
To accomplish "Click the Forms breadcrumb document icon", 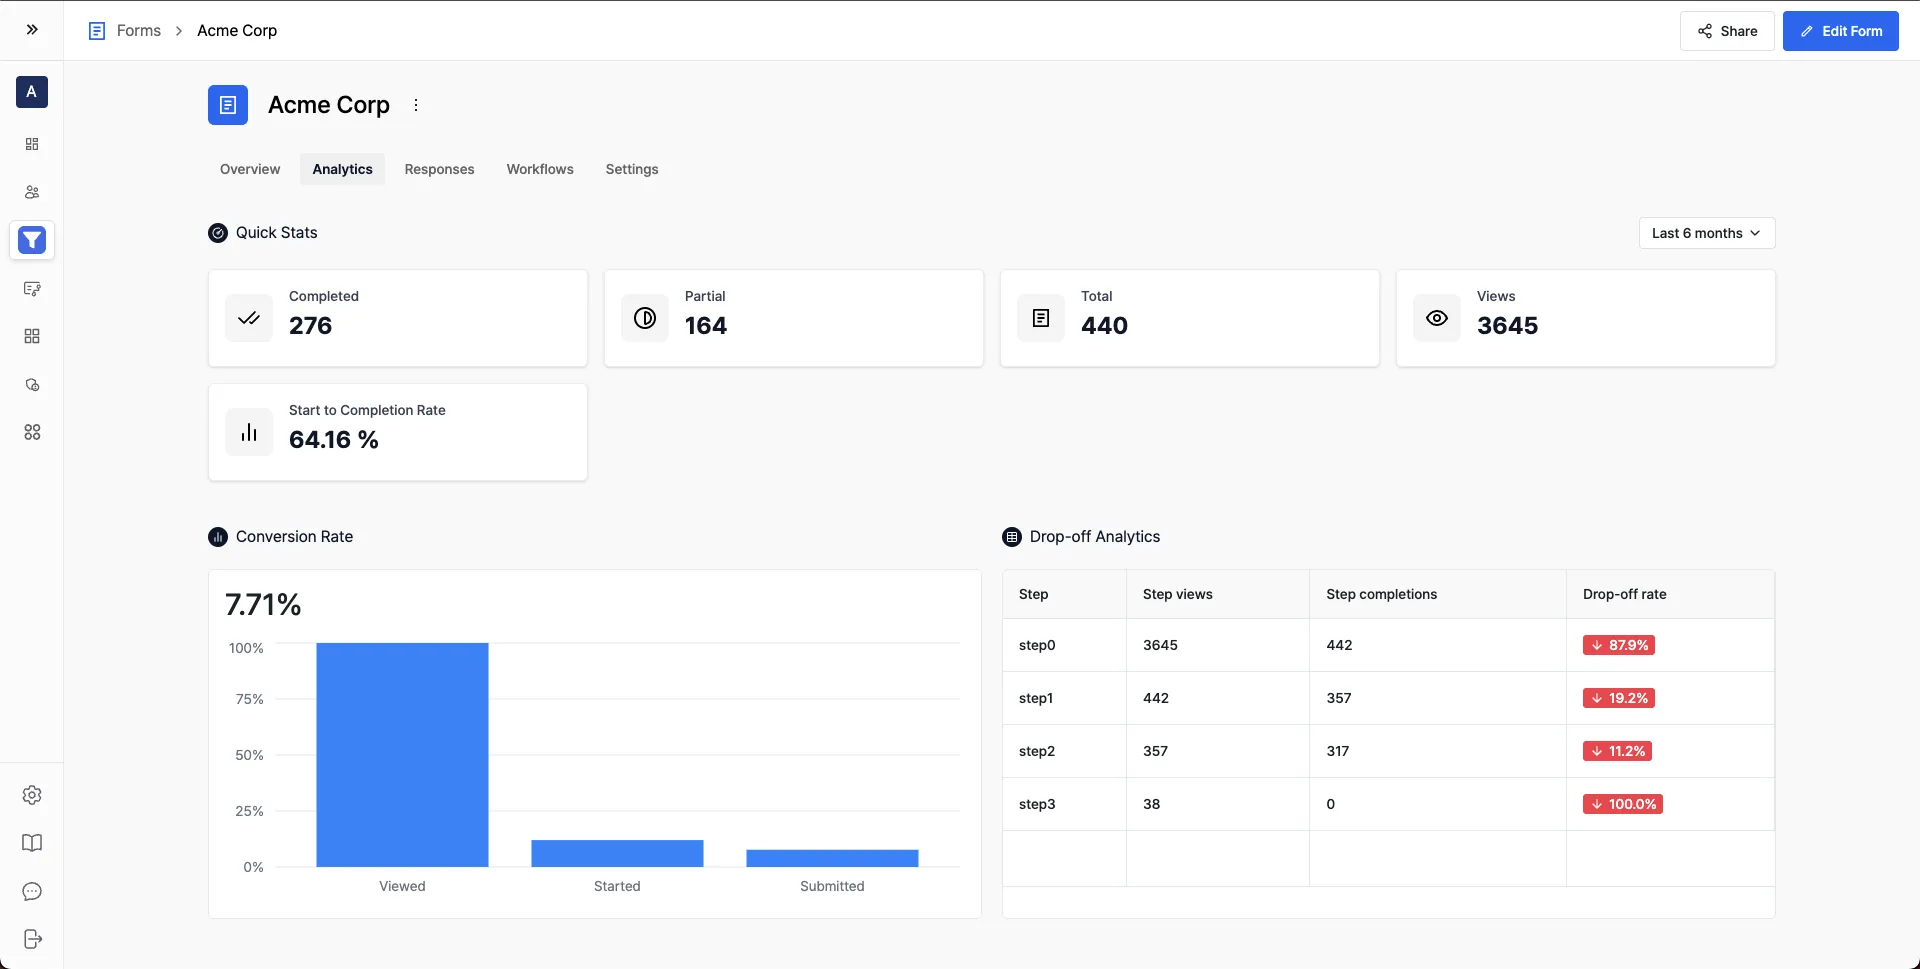I will 97,31.
